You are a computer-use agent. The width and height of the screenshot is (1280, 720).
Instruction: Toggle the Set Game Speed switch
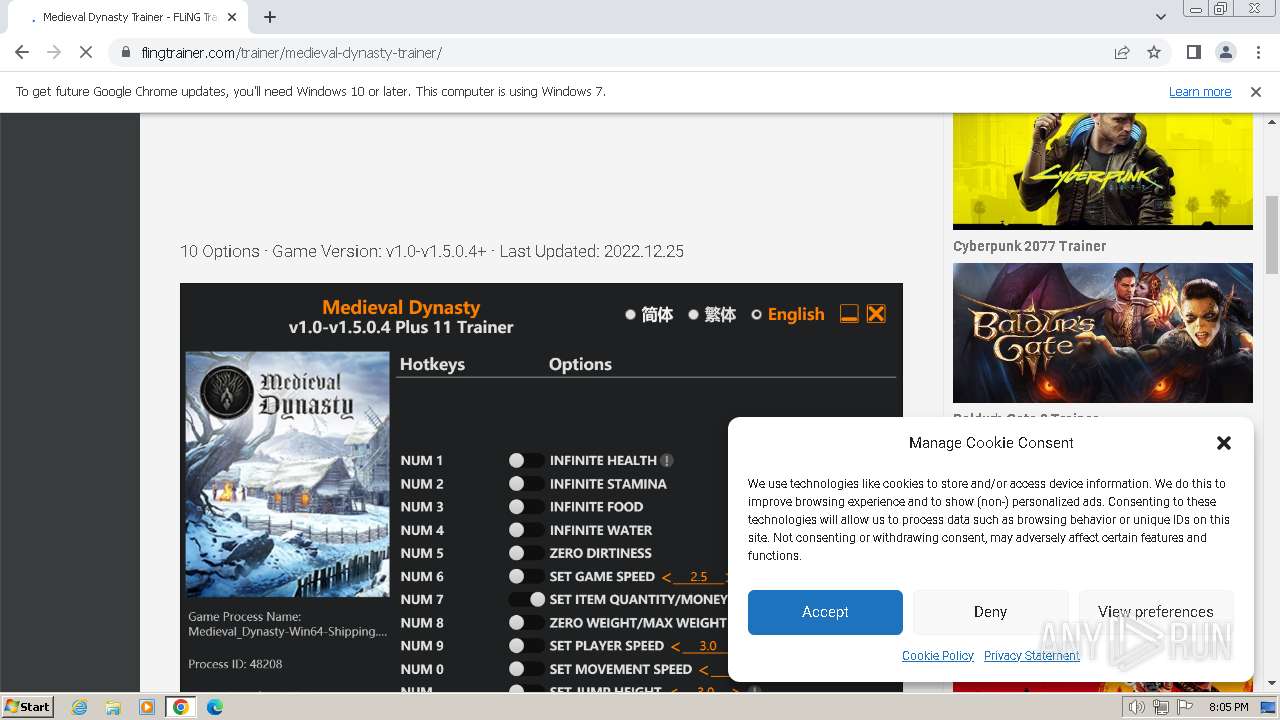[x=526, y=576]
